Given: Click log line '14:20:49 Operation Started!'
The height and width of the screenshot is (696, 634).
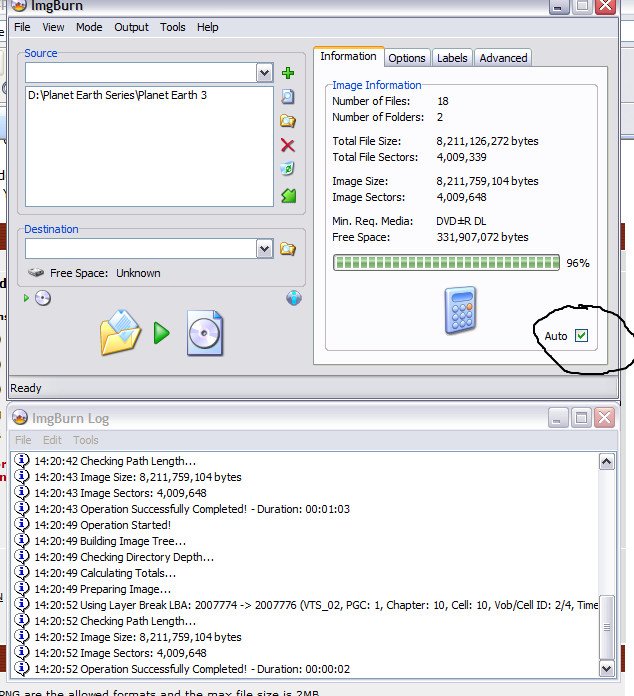Looking at the screenshot, I should pyautogui.click(x=103, y=525).
